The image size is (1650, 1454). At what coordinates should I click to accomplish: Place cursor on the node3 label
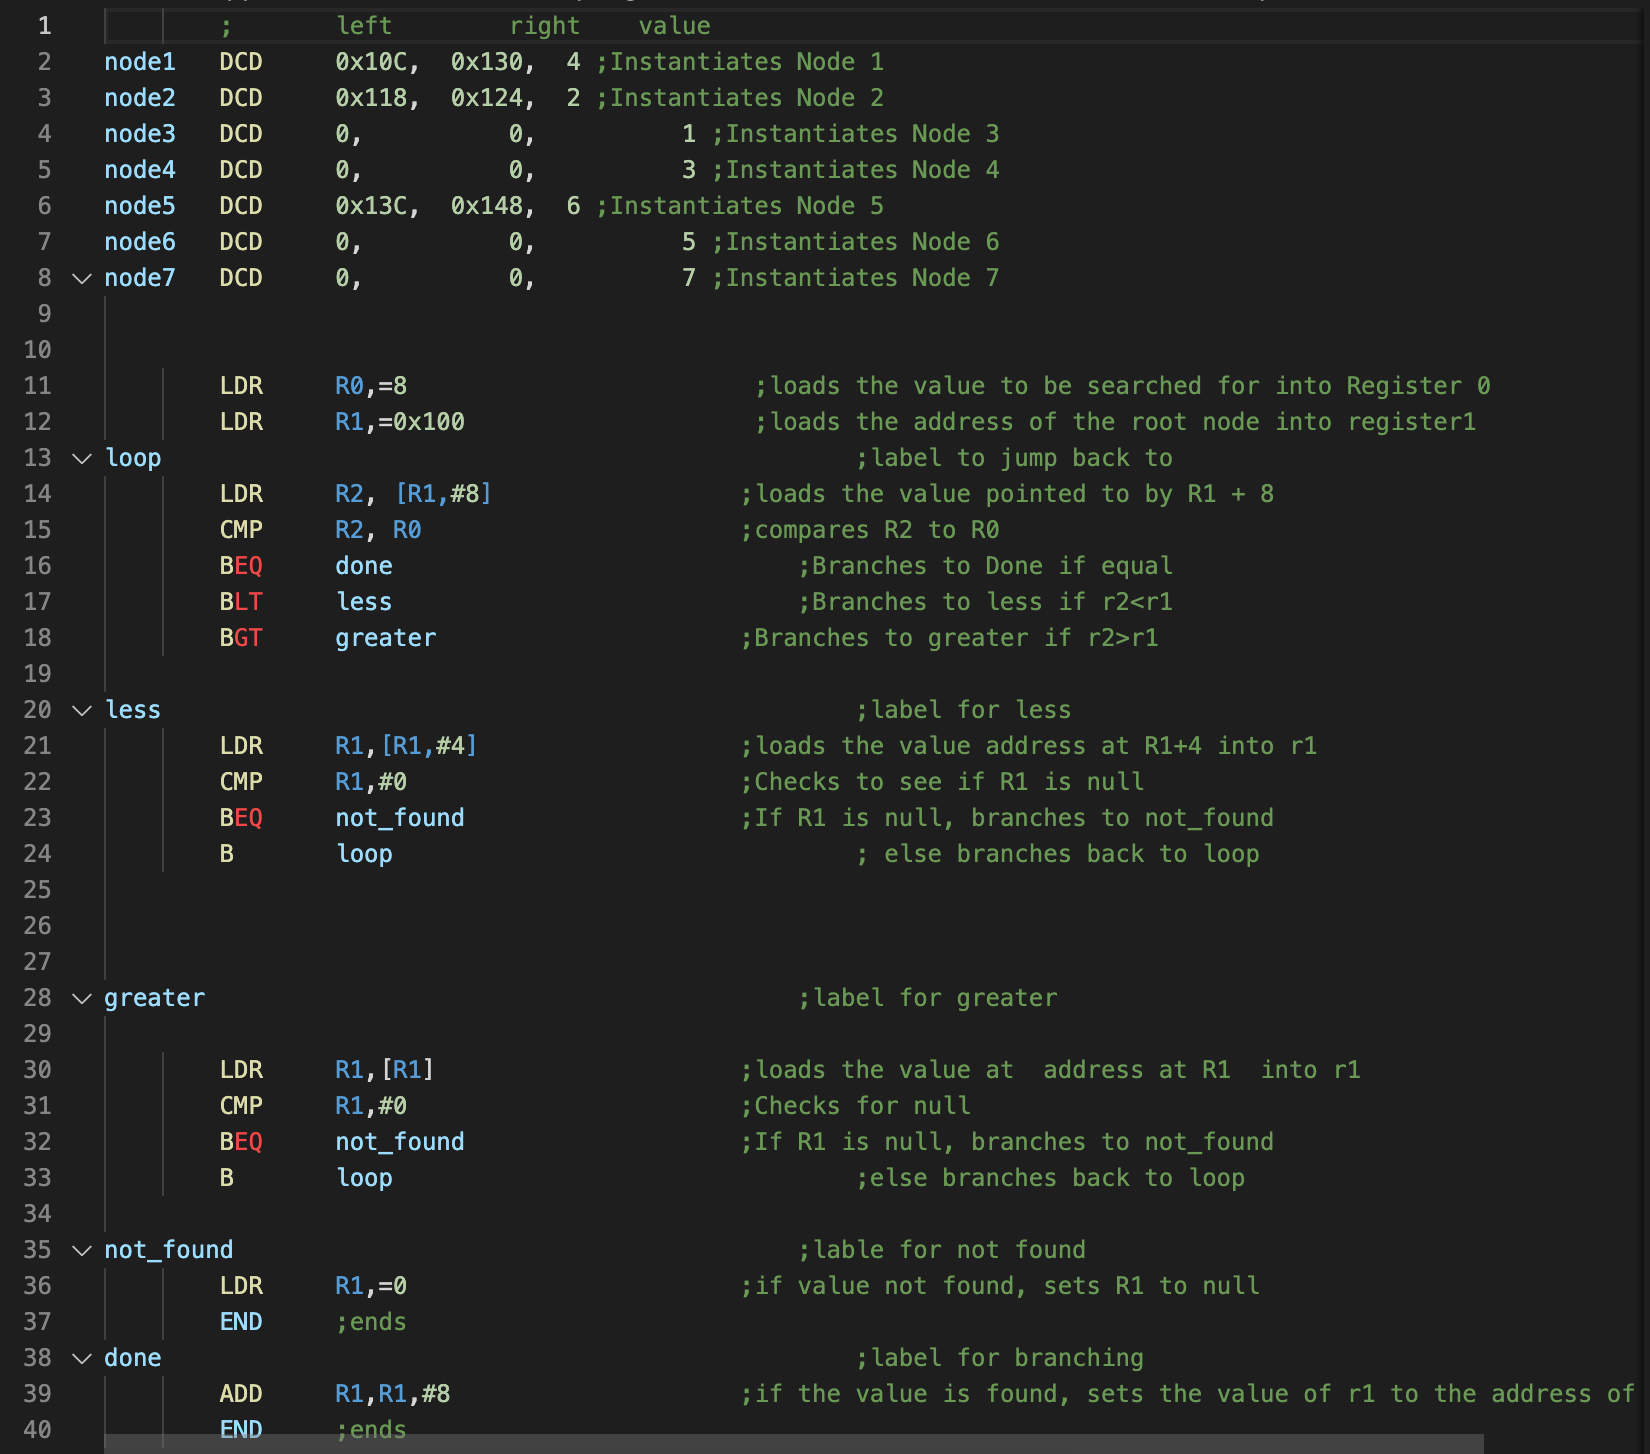(140, 134)
